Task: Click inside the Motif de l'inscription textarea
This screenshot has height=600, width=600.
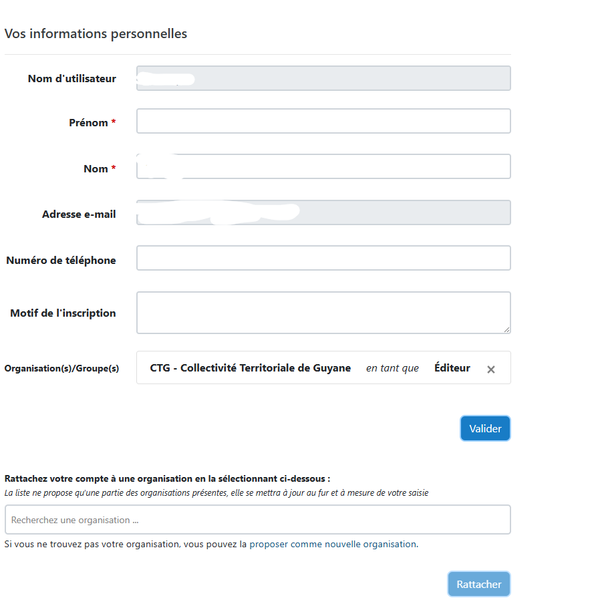Action: pos(323,312)
